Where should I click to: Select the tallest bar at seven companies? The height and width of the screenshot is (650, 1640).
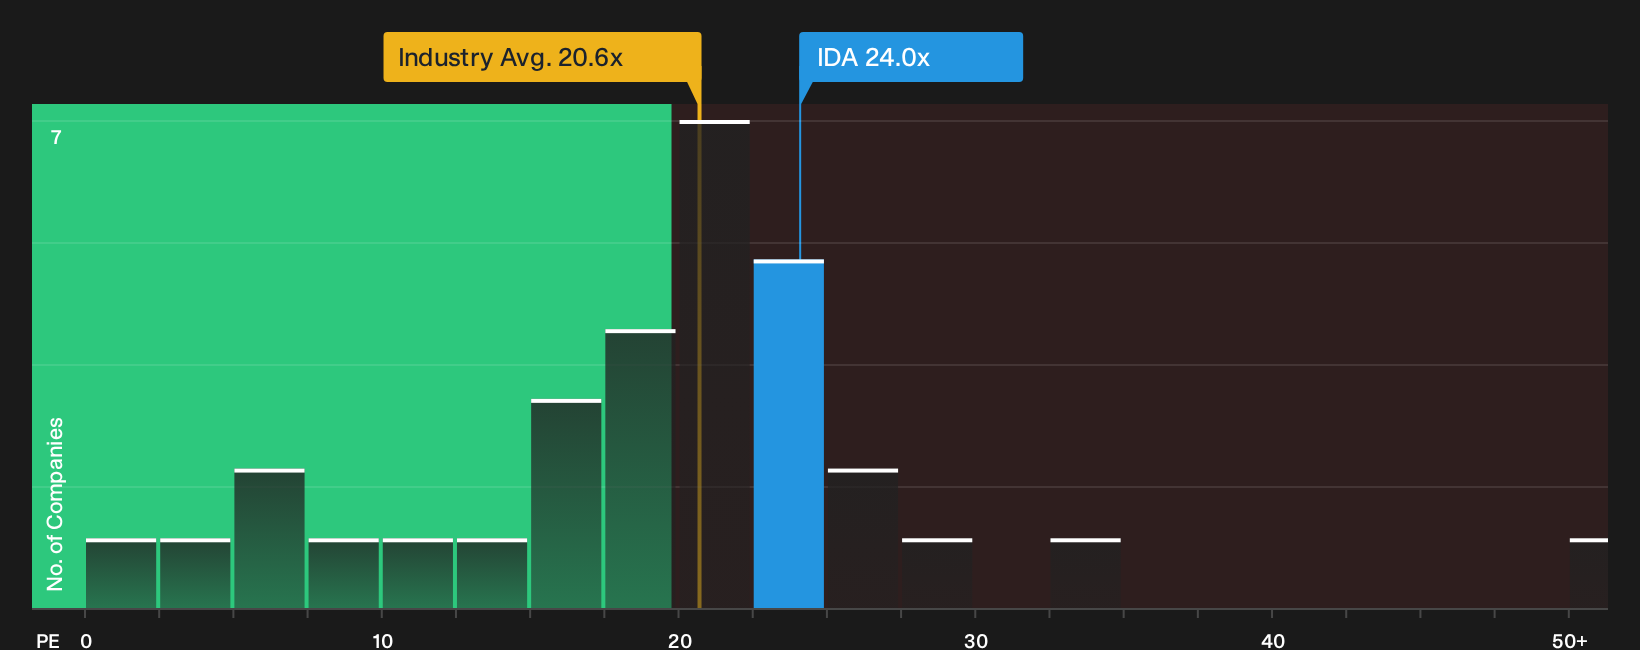tap(714, 364)
